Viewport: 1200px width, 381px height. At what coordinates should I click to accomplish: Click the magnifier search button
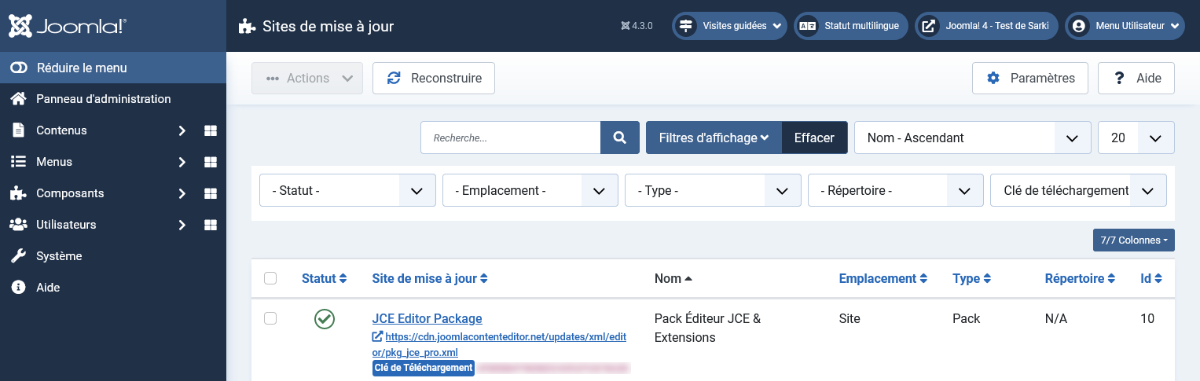click(620, 138)
